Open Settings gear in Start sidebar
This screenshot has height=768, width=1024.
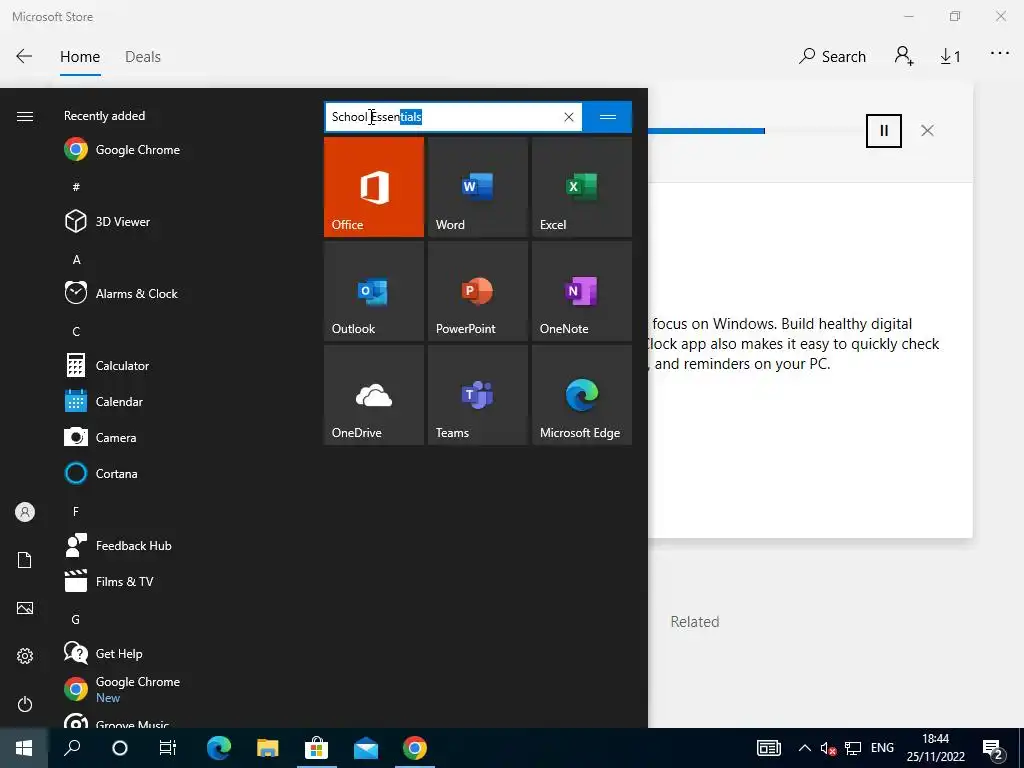(x=25, y=656)
